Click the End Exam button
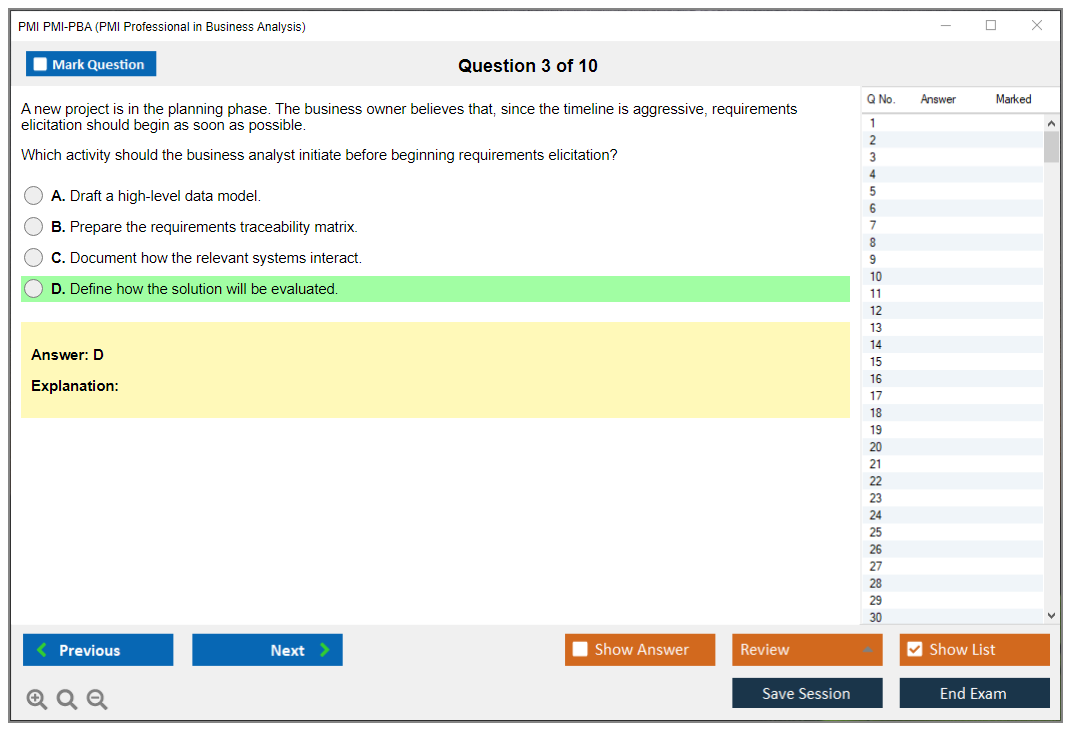The image size is (1075, 735). click(974, 693)
